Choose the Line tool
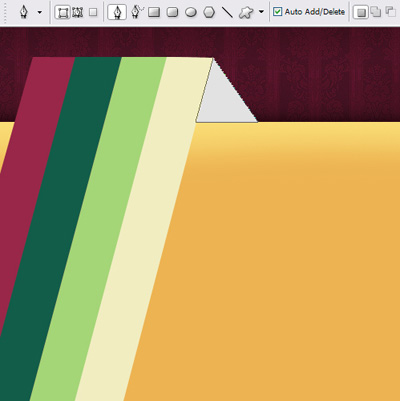Screen dimensions: 400x401 (227, 12)
